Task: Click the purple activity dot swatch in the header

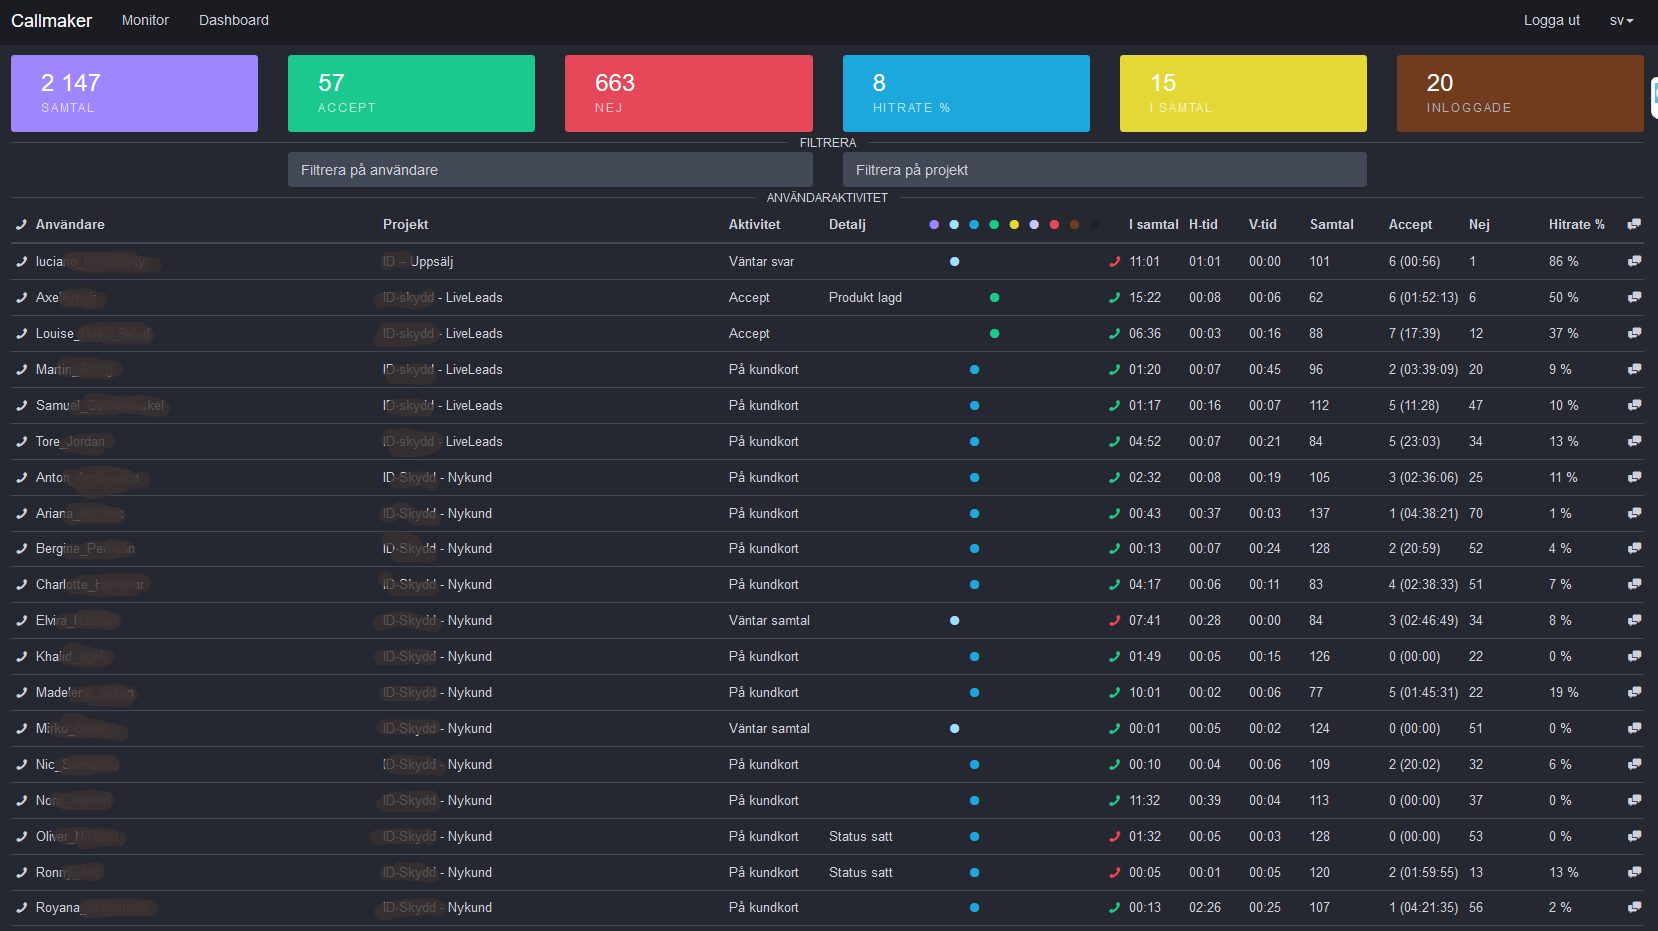Action: tap(934, 224)
